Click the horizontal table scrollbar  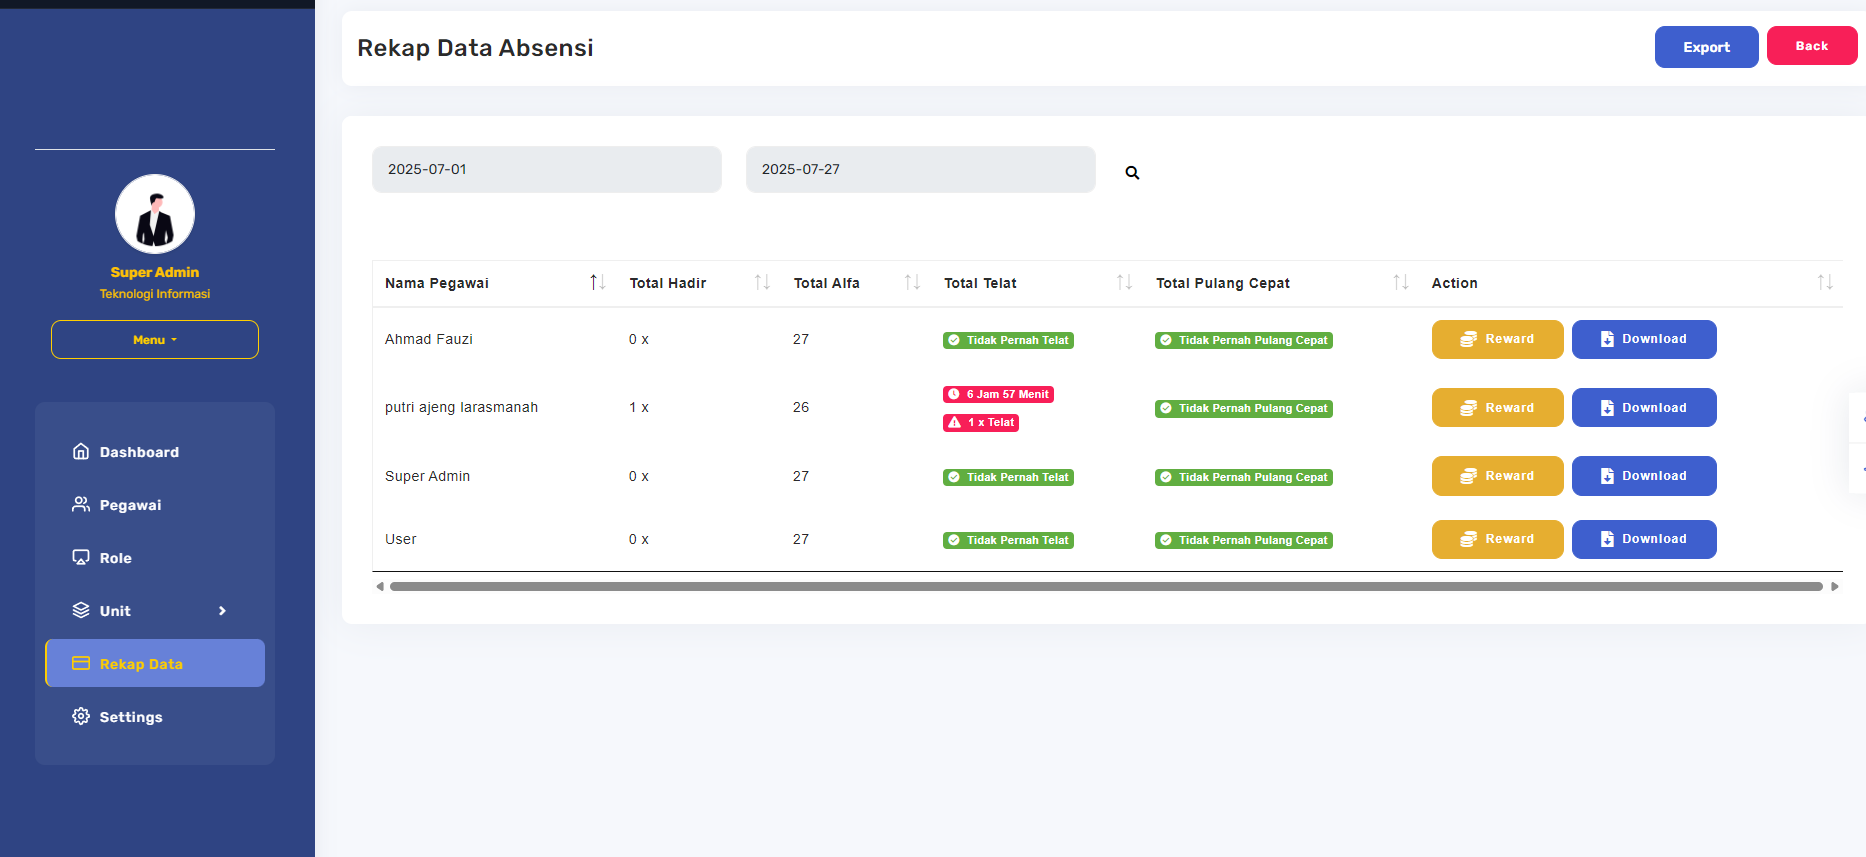(x=1105, y=587)
